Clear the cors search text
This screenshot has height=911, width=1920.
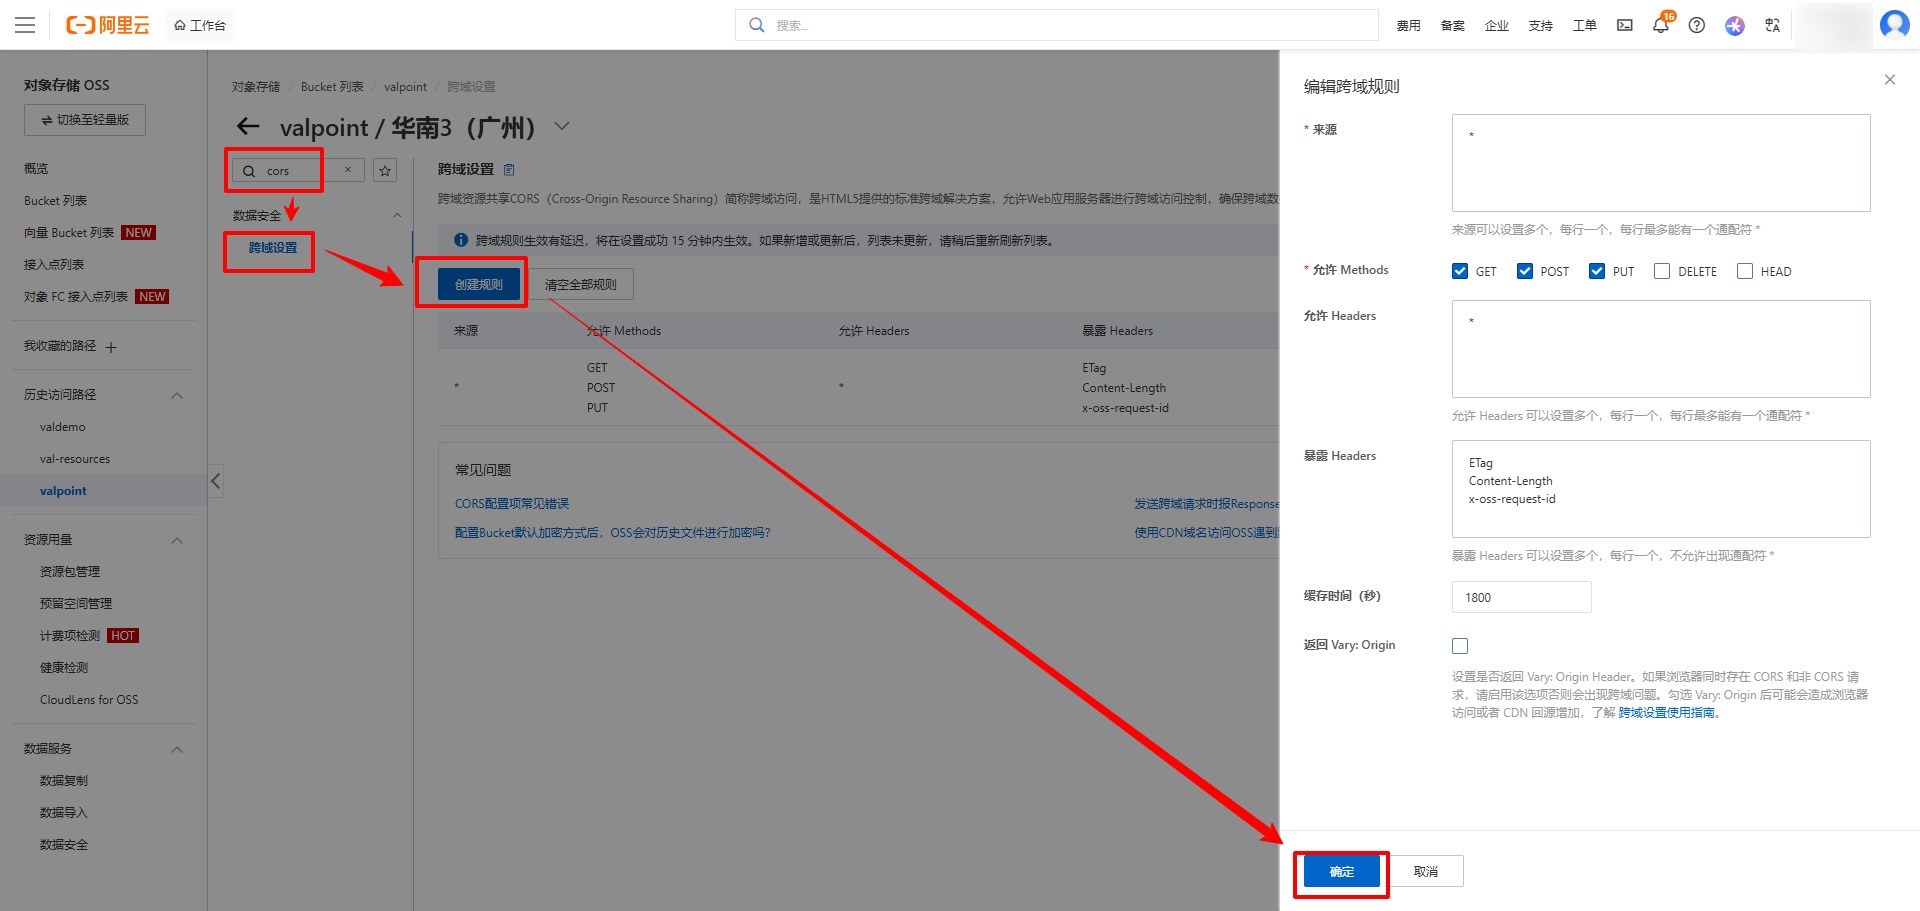click(x=348, y=170)
